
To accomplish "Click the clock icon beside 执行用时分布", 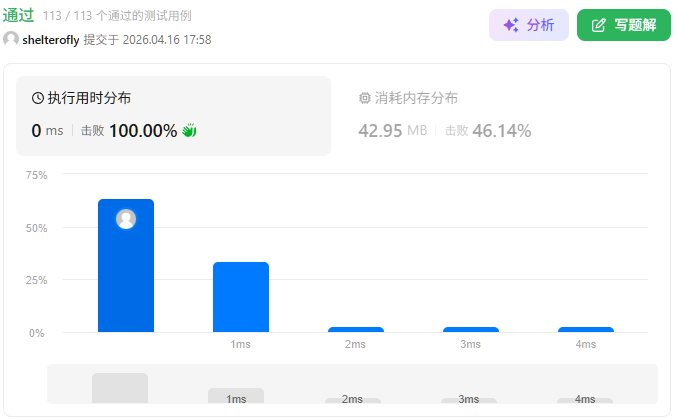I will [38, 98].
